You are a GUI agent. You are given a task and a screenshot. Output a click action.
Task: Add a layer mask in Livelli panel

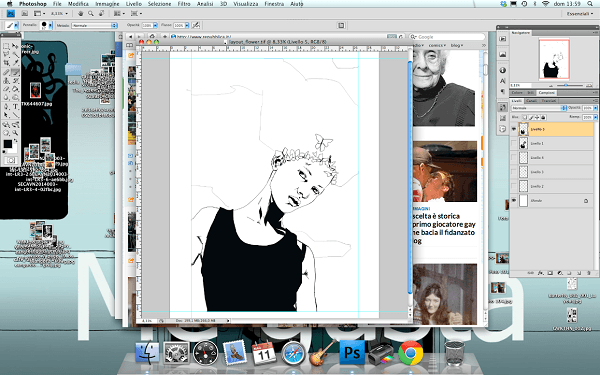550,273
